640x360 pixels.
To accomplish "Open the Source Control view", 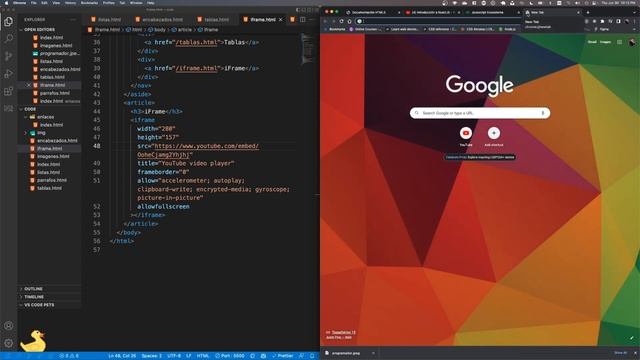I will (8, 56).
